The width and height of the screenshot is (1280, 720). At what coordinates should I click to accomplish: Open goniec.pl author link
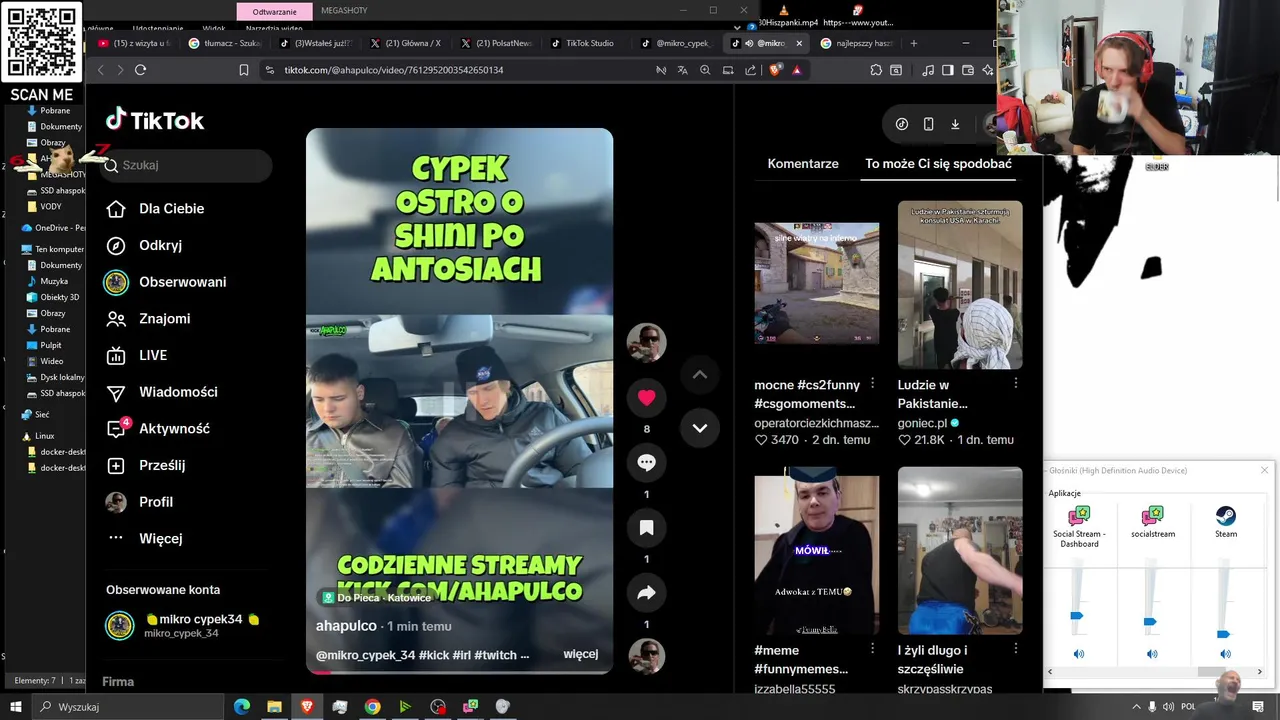[x=922, y=423]
